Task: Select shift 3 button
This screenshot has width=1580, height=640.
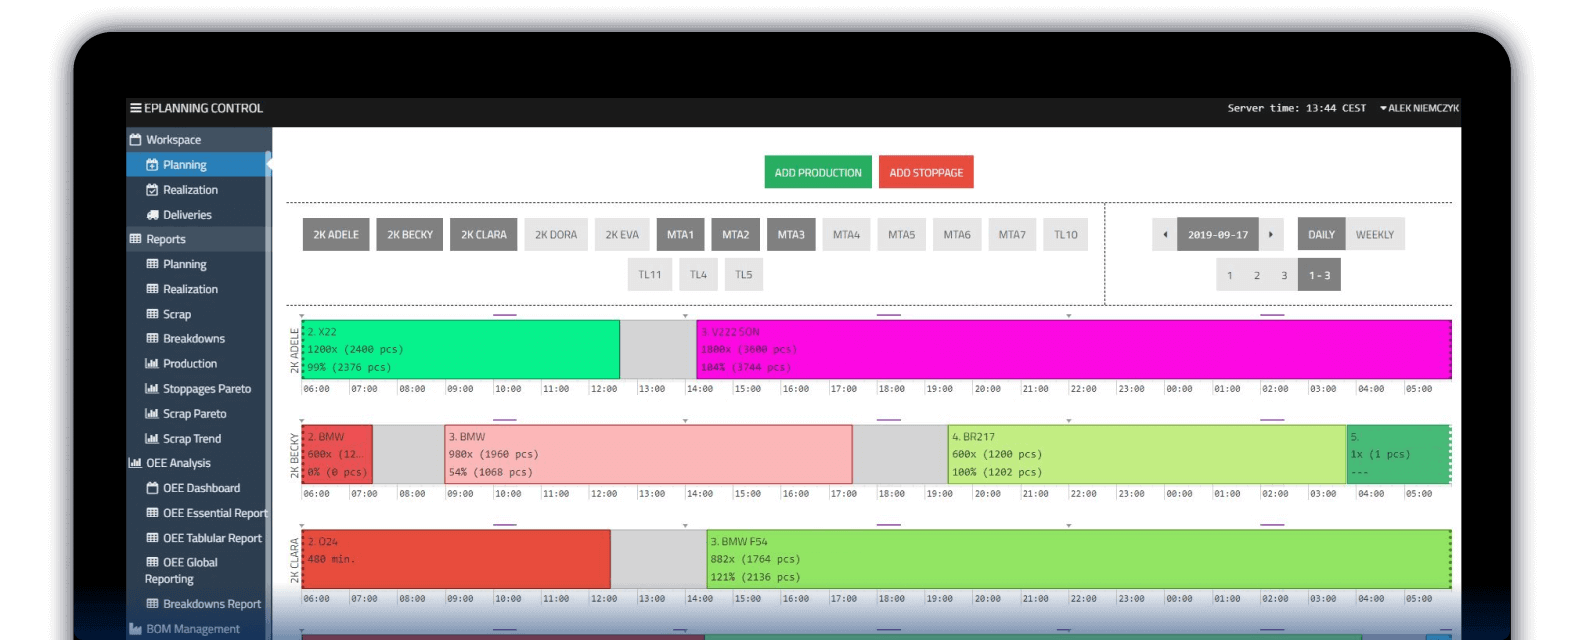Action: [x=1284, y=275]
